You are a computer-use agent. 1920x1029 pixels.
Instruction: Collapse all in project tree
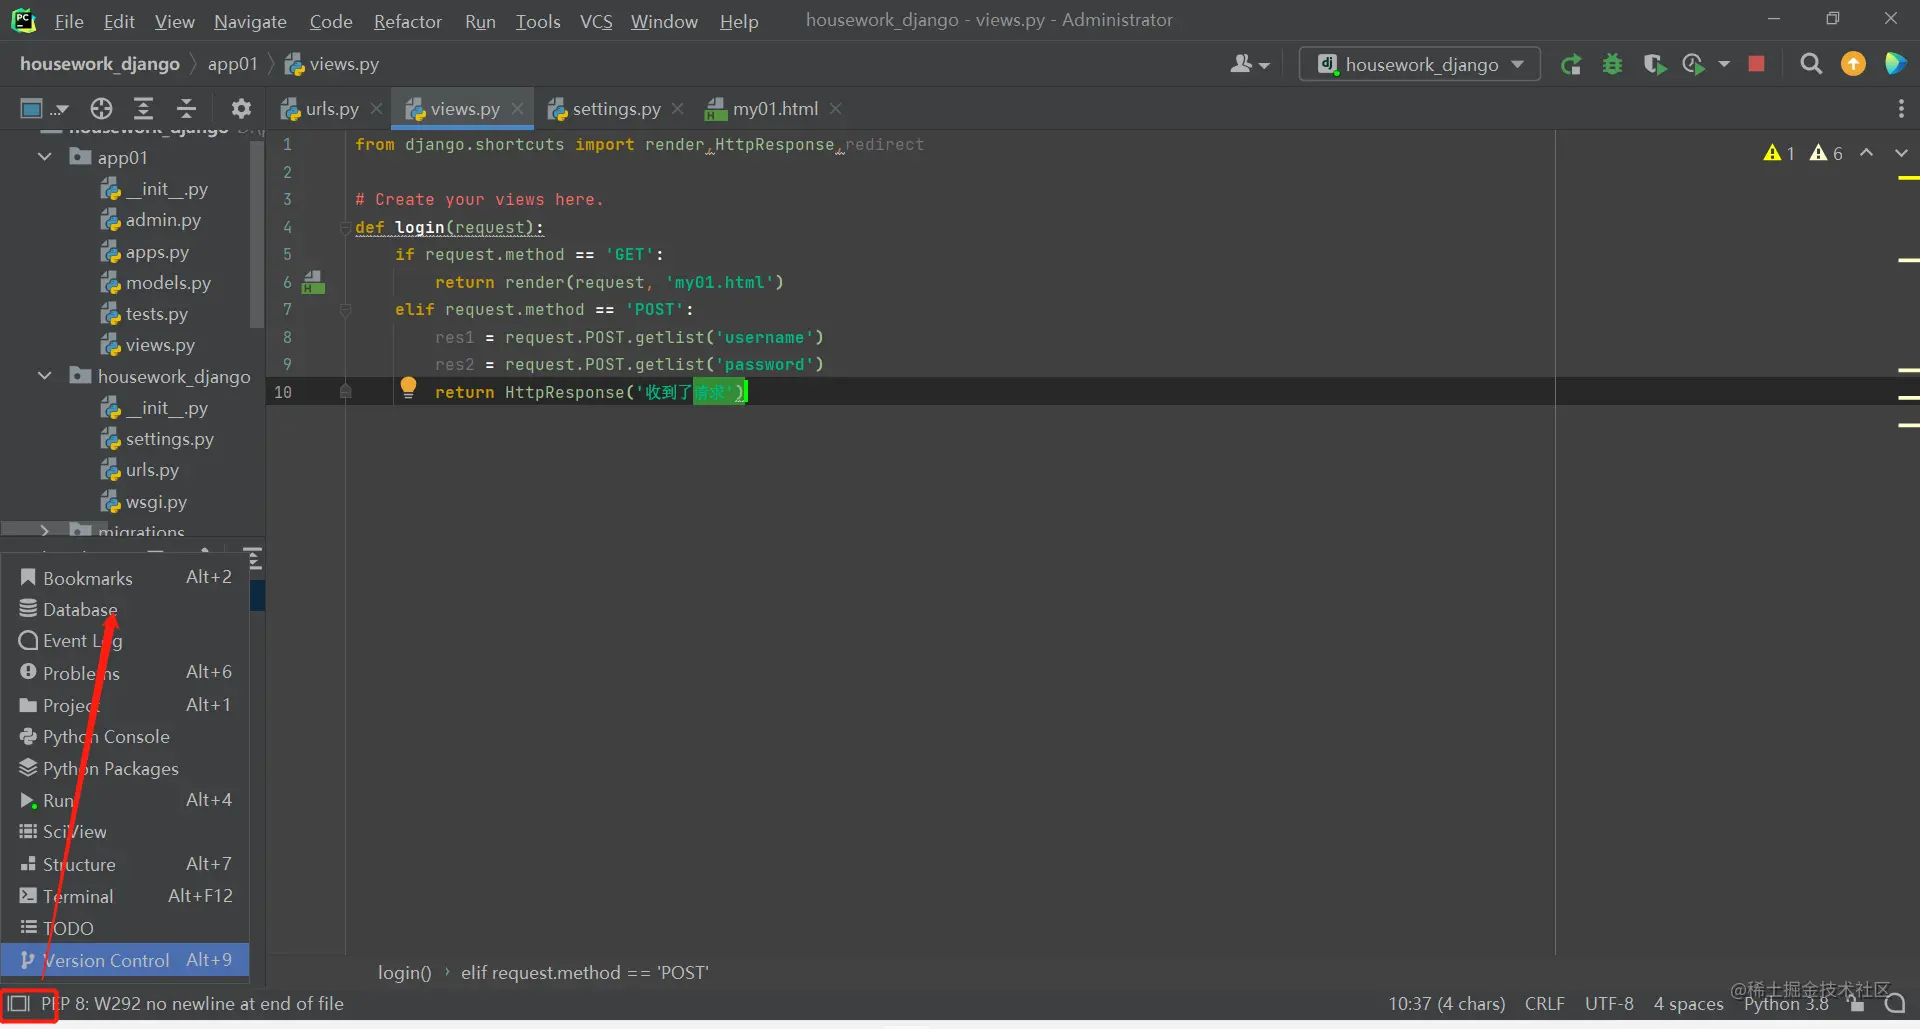[186, 108]
